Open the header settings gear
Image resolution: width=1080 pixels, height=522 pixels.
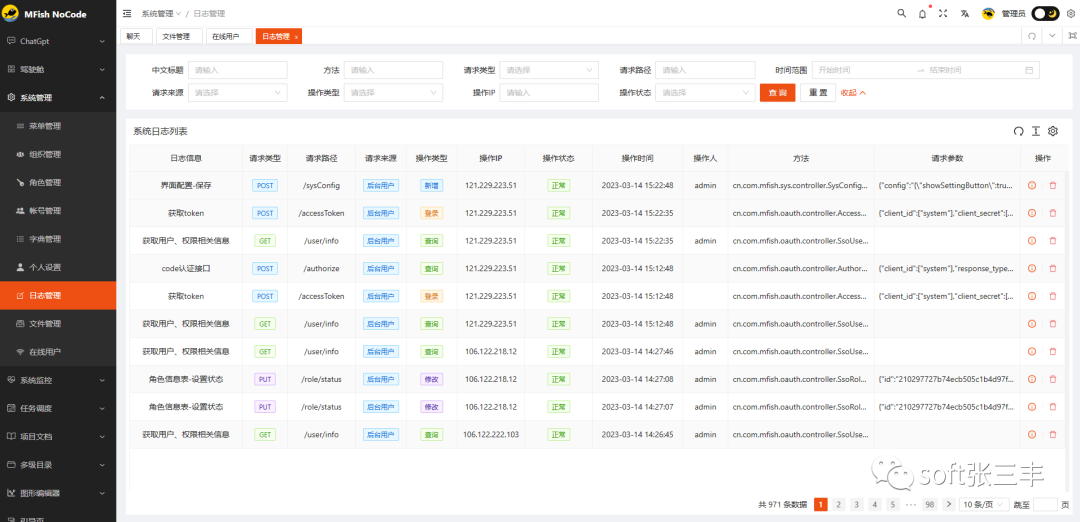pos(1070,13)
